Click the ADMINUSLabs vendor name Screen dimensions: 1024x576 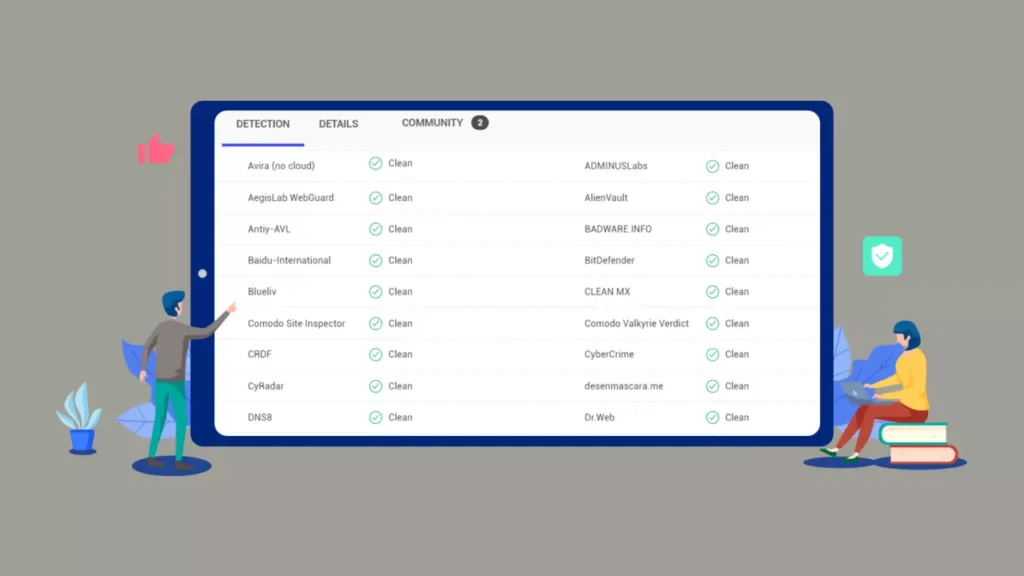pos(616,166)
